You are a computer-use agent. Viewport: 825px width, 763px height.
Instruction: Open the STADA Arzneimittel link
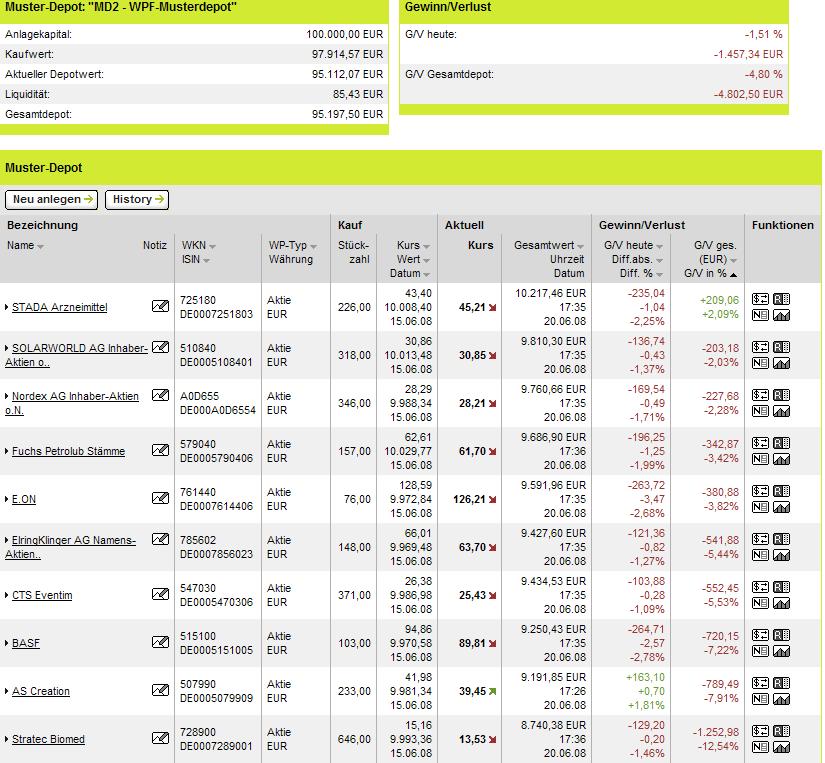[x=59, y=307]
